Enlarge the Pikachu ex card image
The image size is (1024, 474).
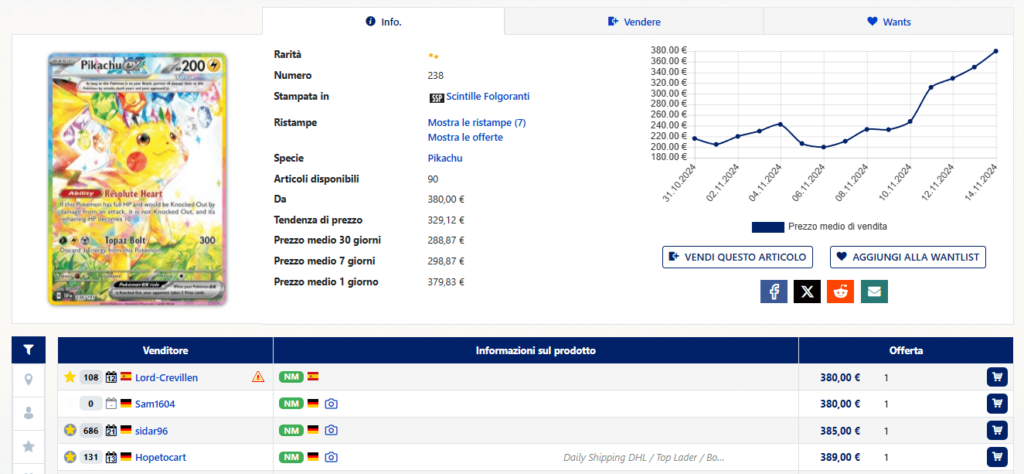pos(137,178)
